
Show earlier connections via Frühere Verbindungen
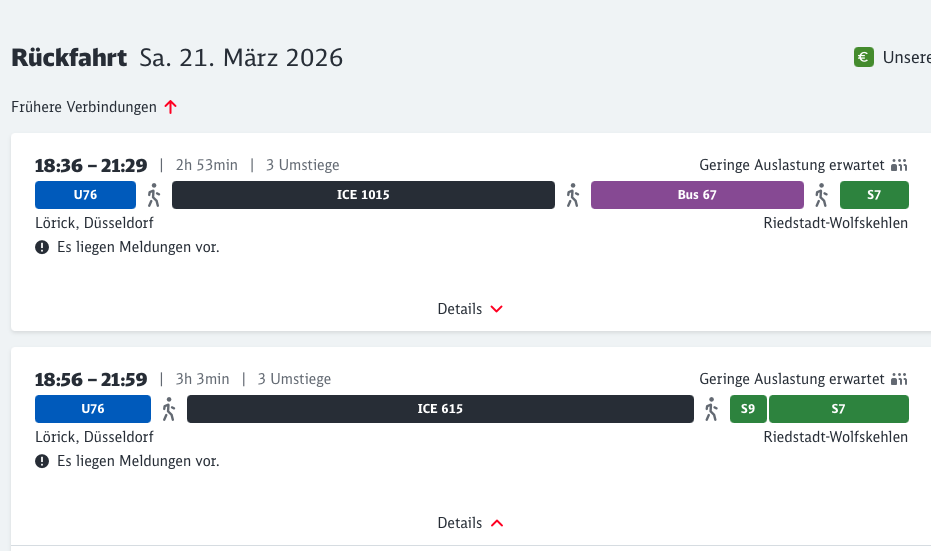[84, 107]
